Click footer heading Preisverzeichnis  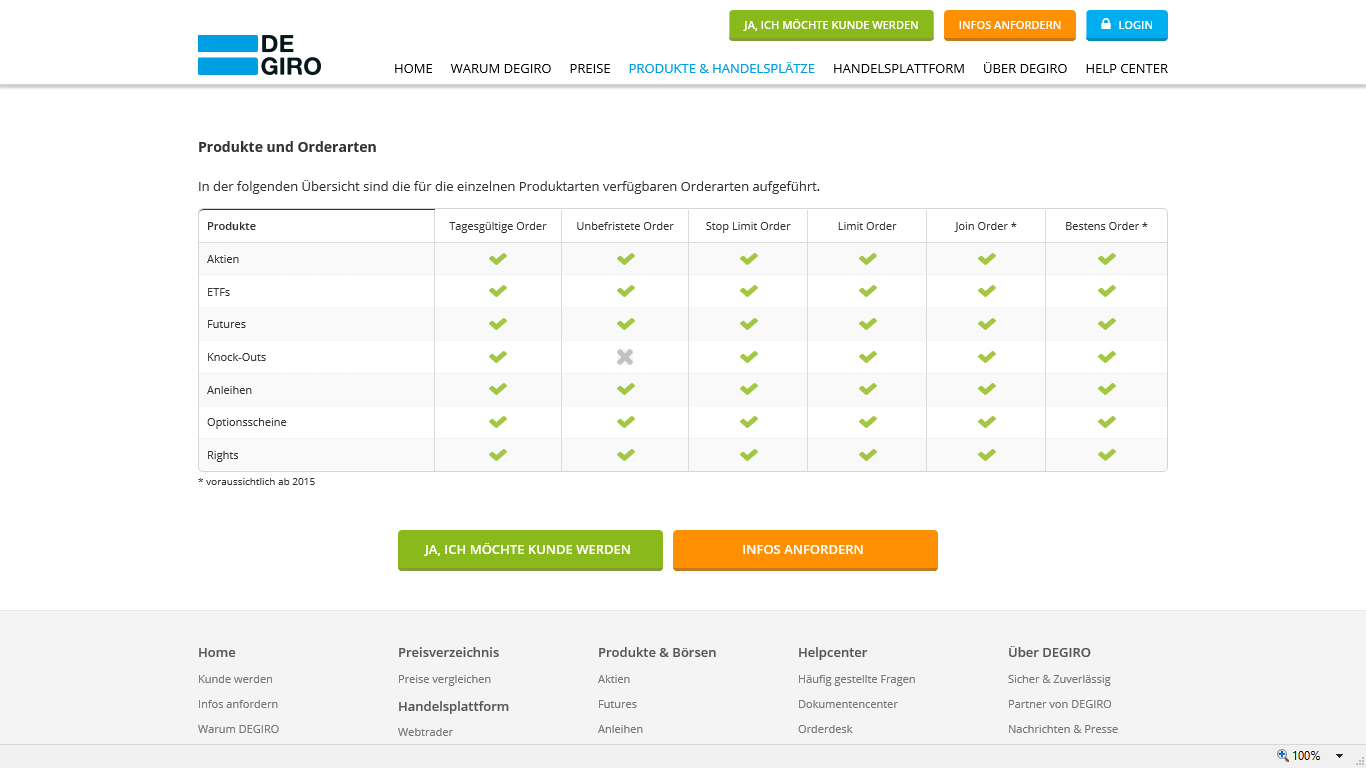pos(448,652)
